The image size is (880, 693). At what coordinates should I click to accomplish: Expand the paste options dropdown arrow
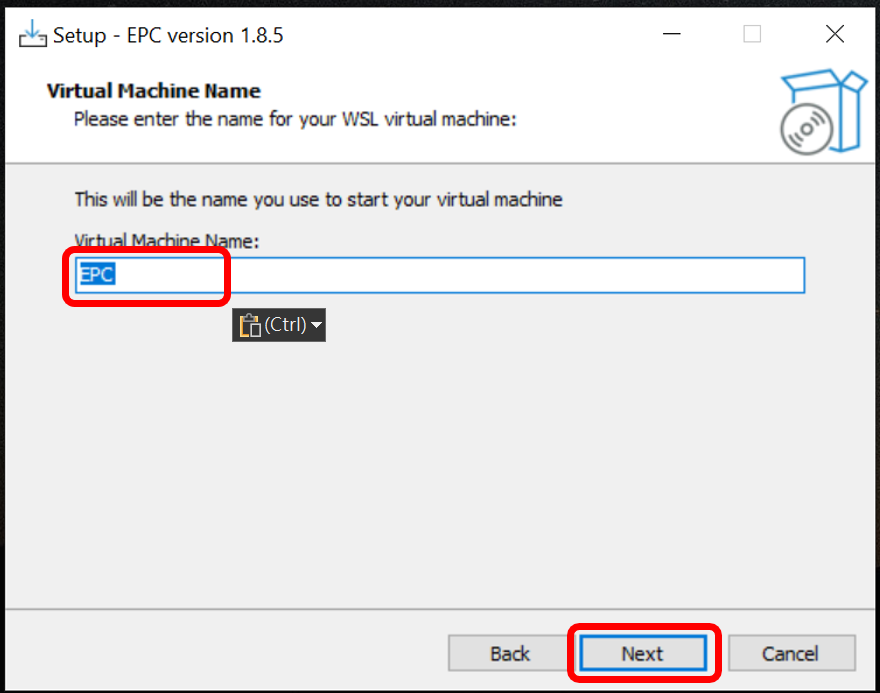pos(316,325)
